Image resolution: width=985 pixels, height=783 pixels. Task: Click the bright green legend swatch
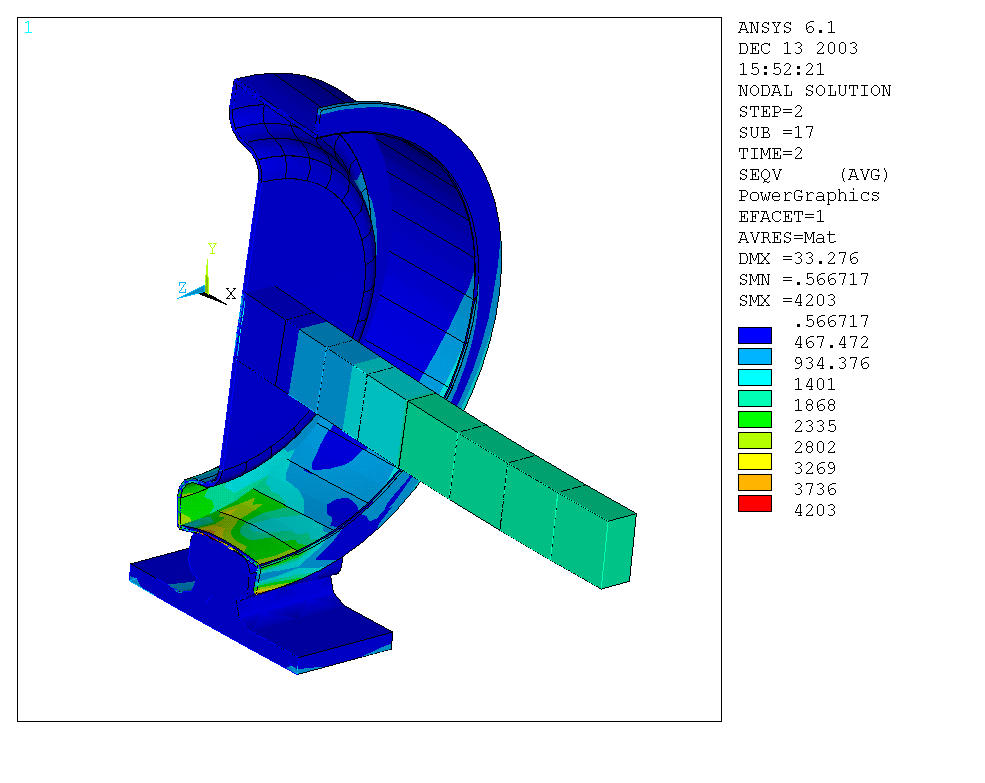pyautogui.click(x=754, y=420)
